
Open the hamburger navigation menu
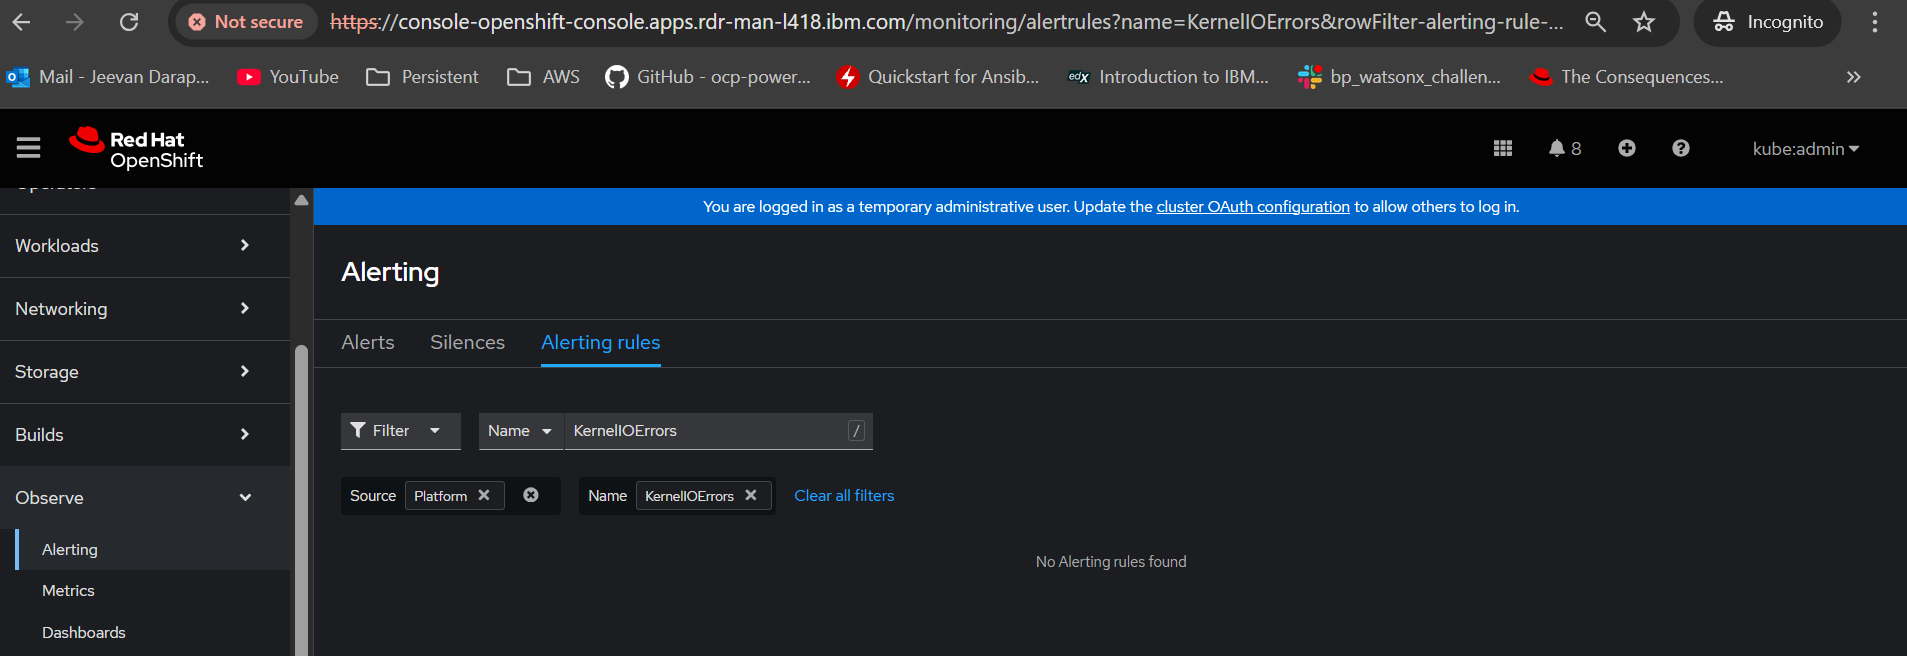(x=28, y=148)
